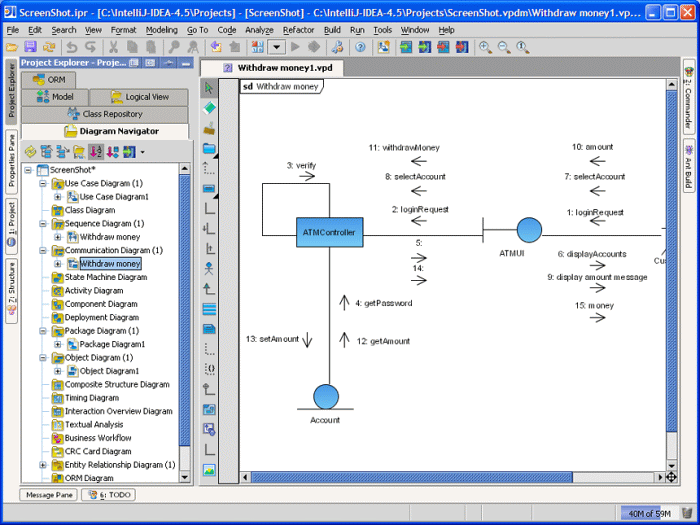Screen dimensions: 700x525
Task: Click the Zoom actual size magnifier icon
Action: pos(523,47)
